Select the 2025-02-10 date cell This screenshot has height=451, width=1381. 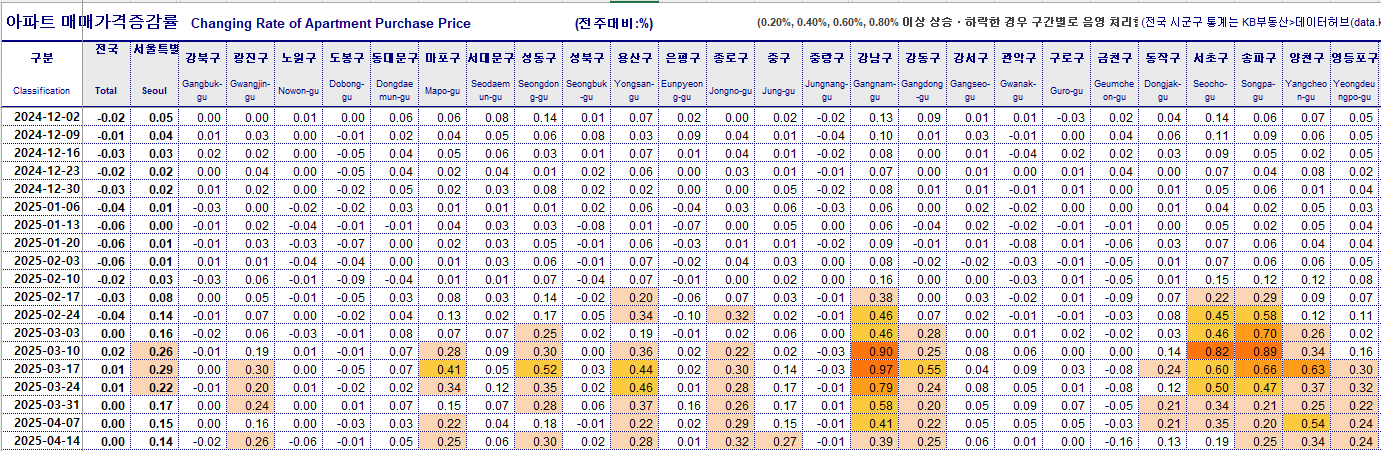(x=42, y=279)
